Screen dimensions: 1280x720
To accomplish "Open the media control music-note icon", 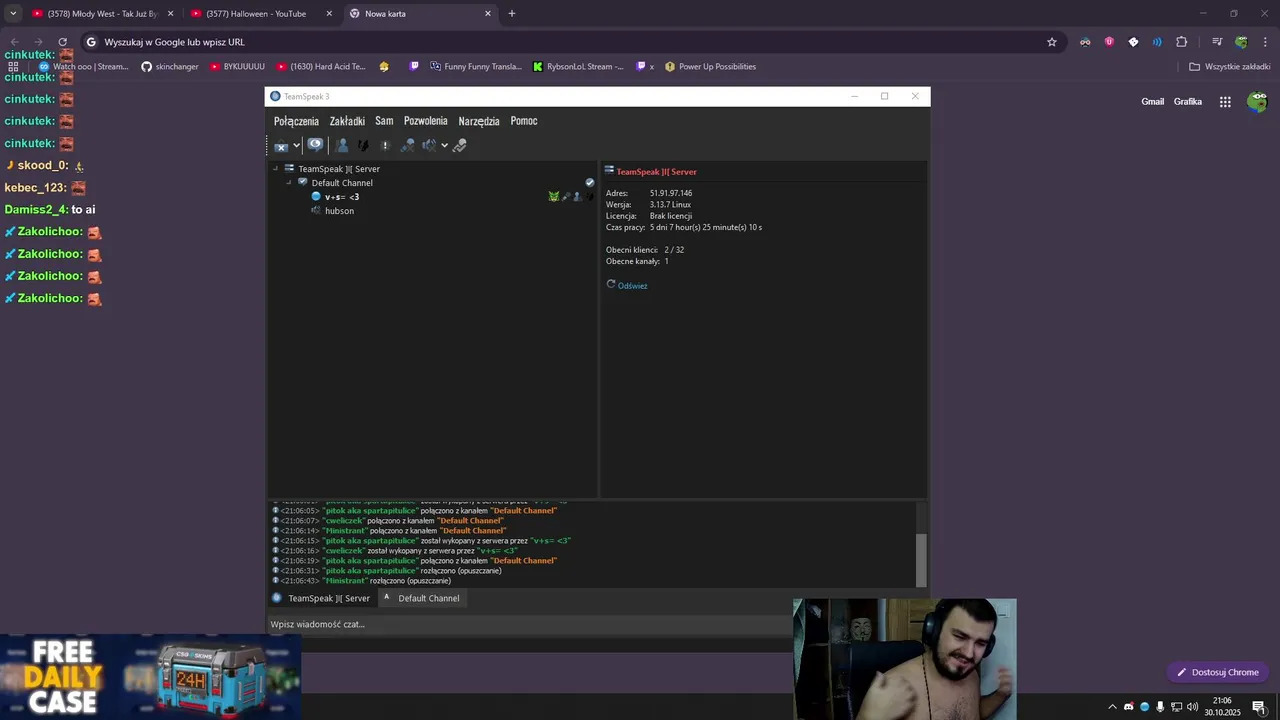I will coord(1217,42).
